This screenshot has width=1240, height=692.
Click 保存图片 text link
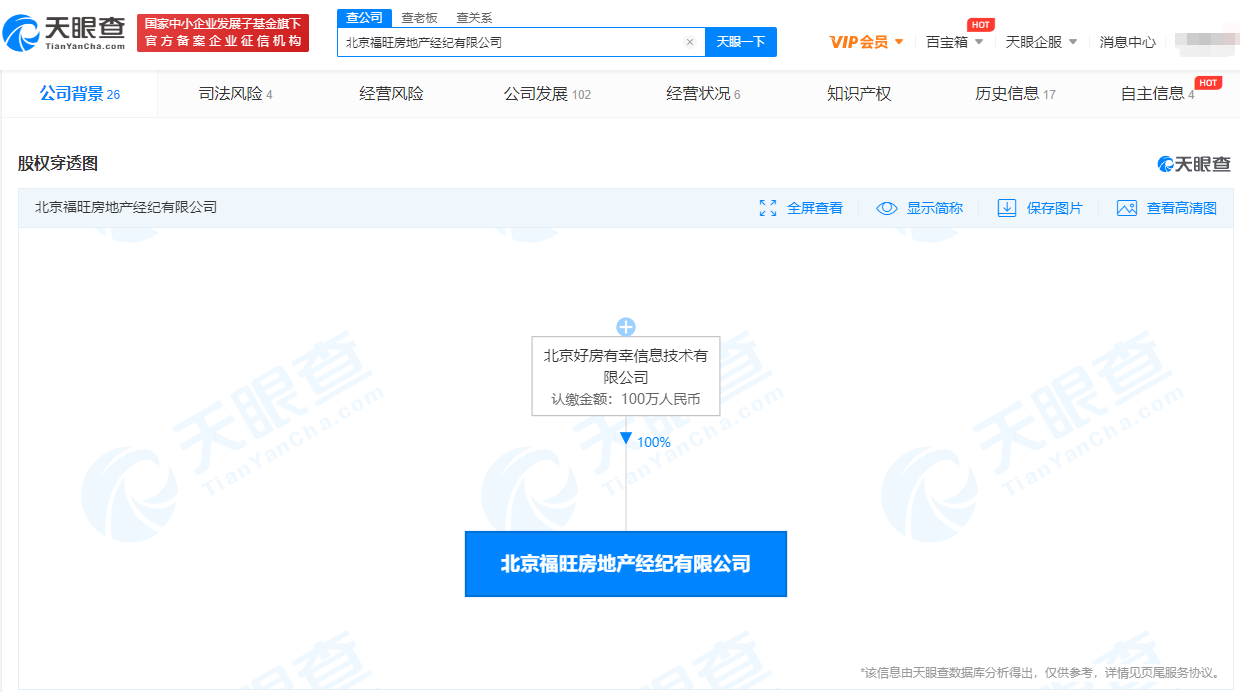1055,208
